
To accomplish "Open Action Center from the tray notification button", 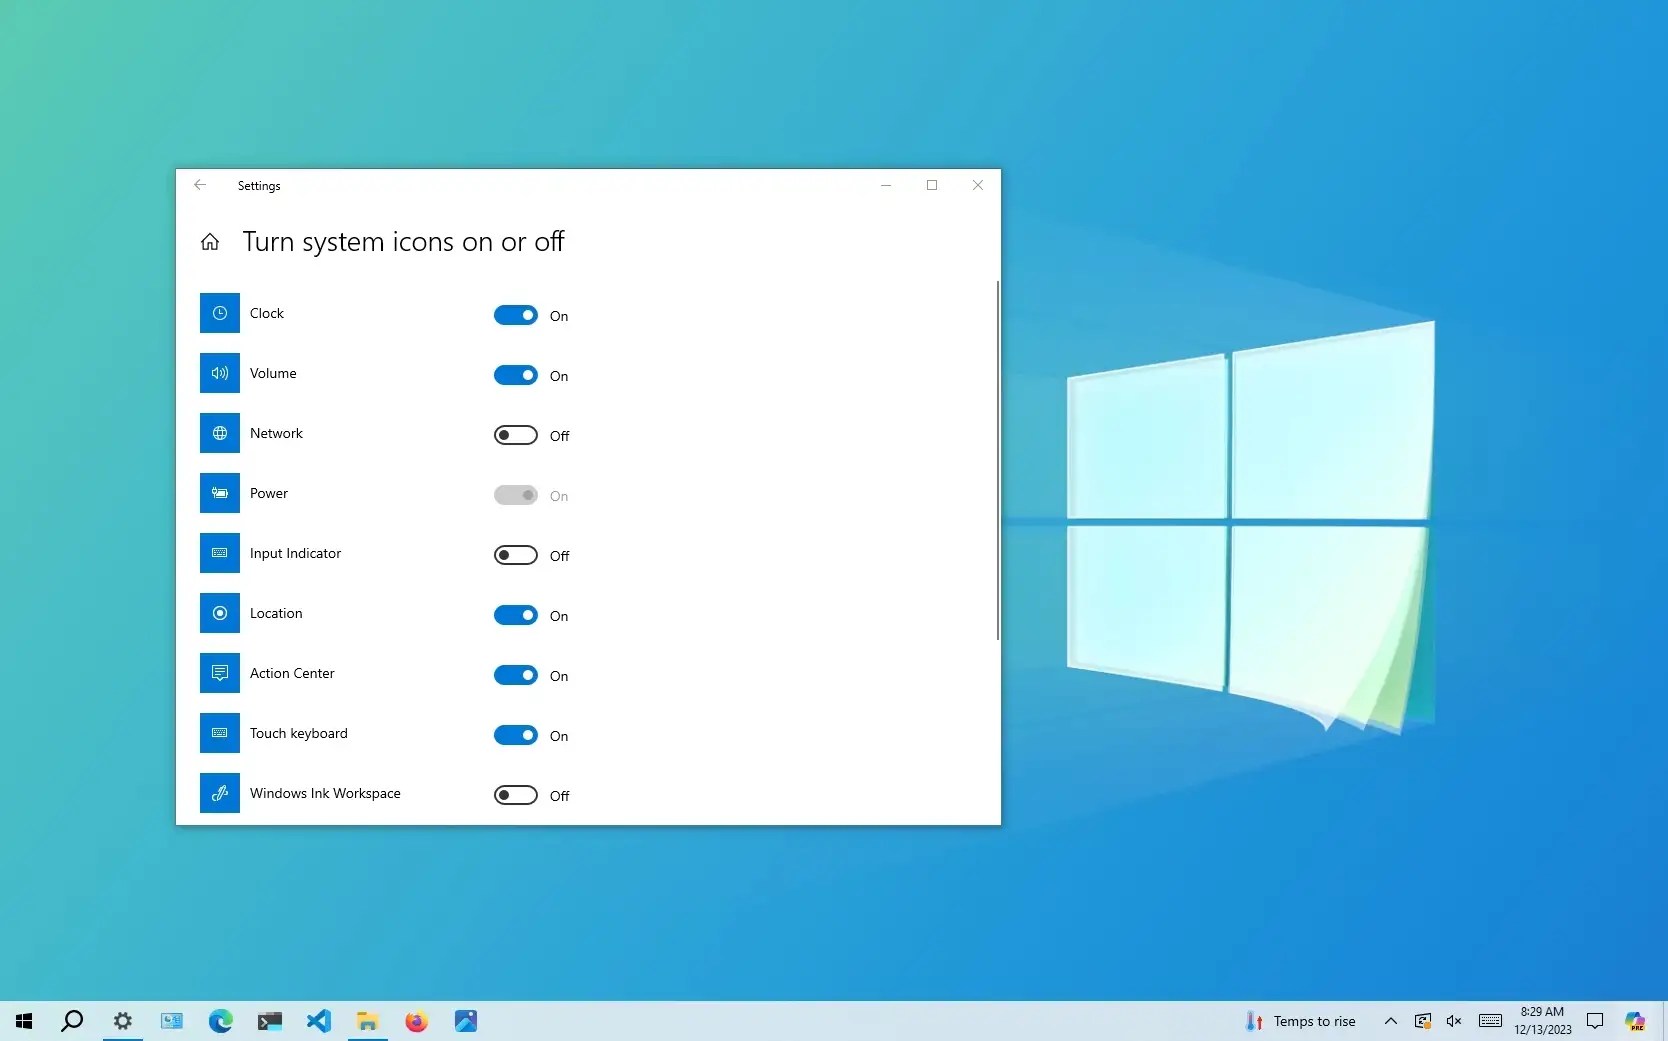I will (x=1595, y=1021).
